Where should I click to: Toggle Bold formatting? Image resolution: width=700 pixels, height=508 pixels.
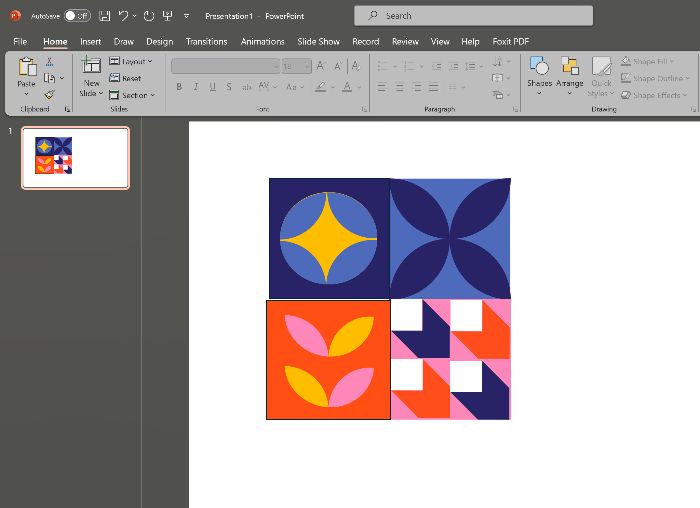179,87
